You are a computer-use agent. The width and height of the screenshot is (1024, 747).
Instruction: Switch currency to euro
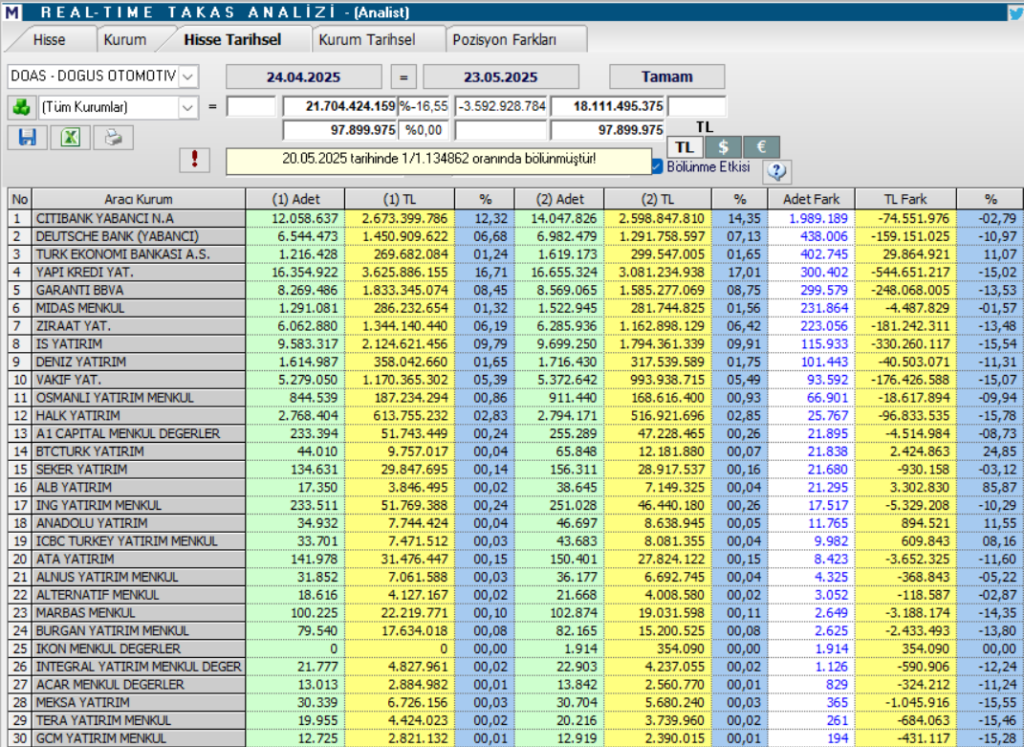pyautogui.click(x=761, y=146)
